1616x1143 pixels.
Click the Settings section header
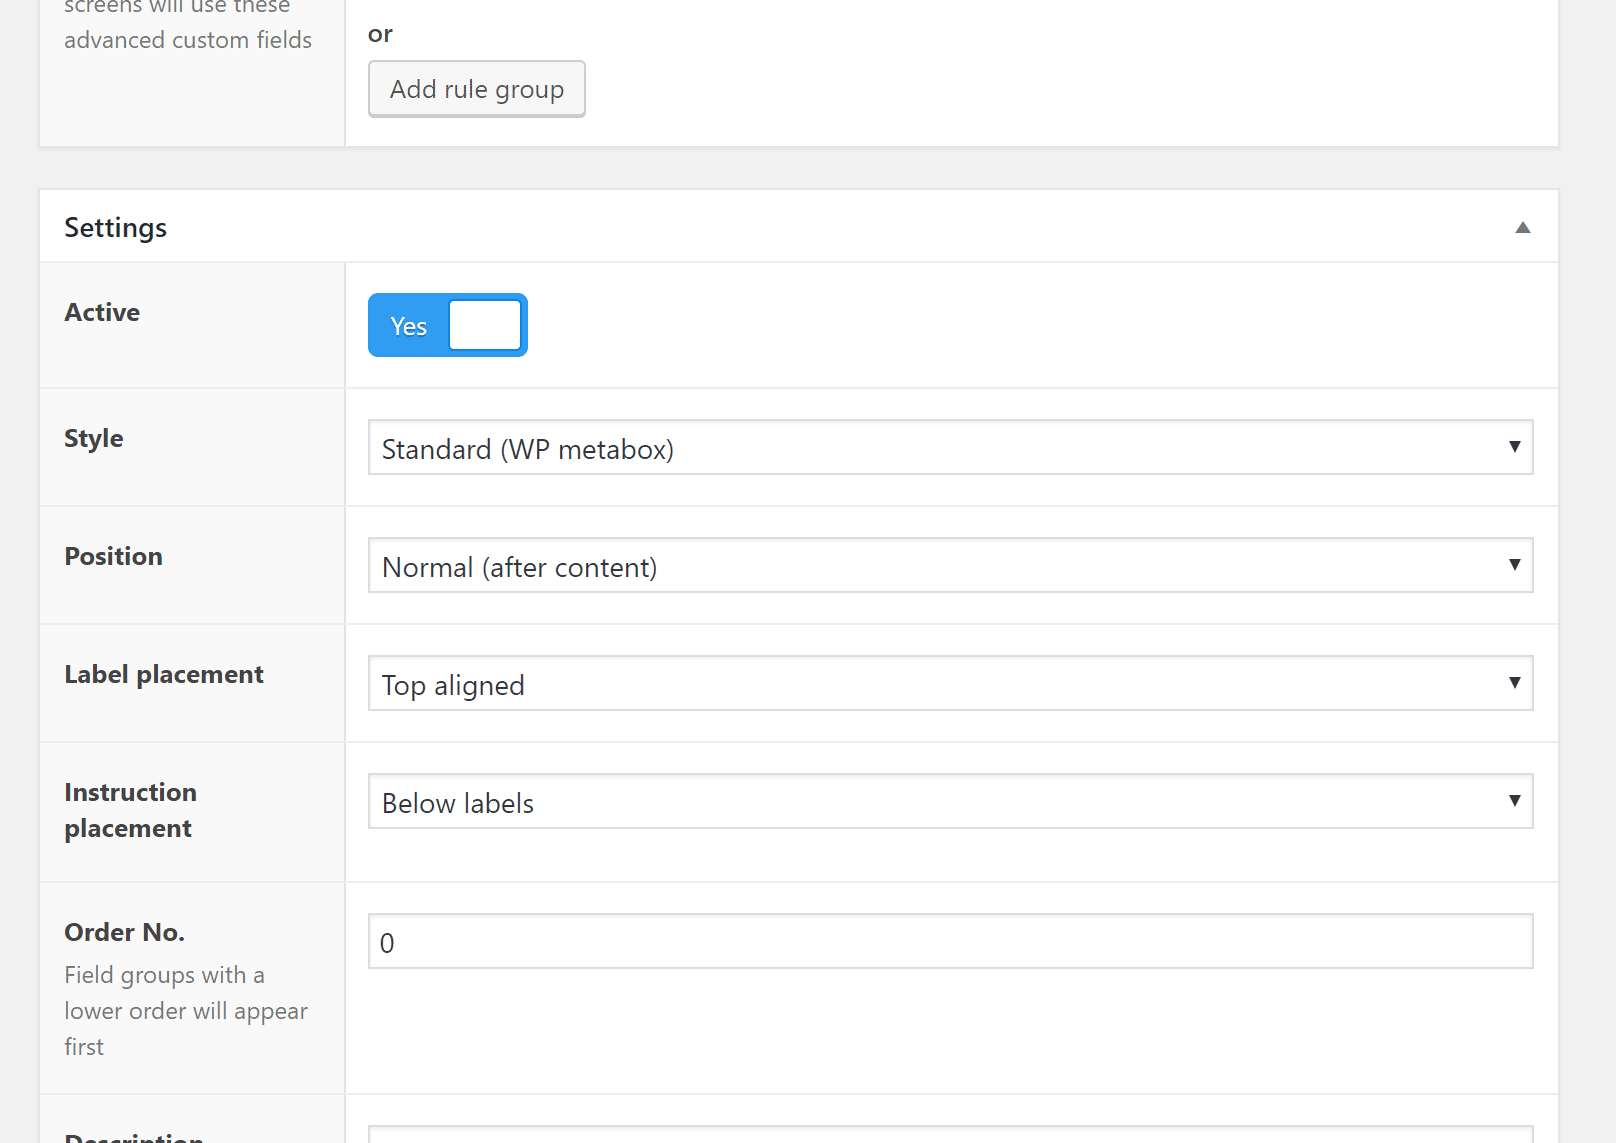click(115, 227)
